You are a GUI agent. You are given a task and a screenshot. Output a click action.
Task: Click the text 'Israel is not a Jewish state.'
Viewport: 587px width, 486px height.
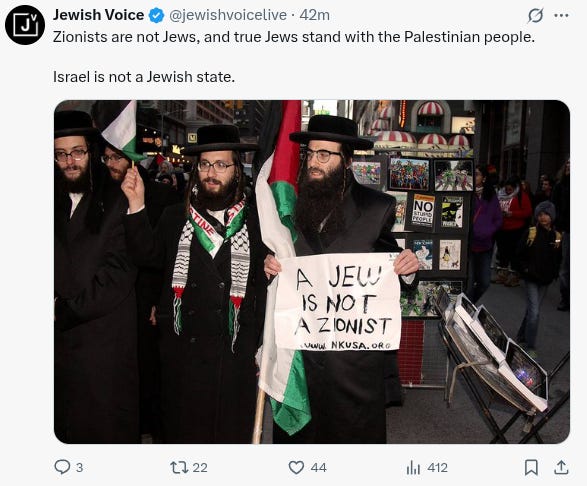coord(144,77)
